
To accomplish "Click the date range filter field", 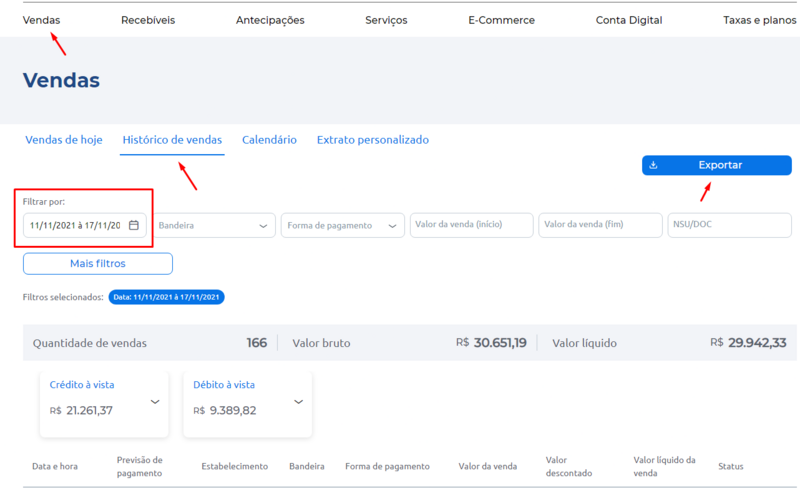I will pos(85,225).
